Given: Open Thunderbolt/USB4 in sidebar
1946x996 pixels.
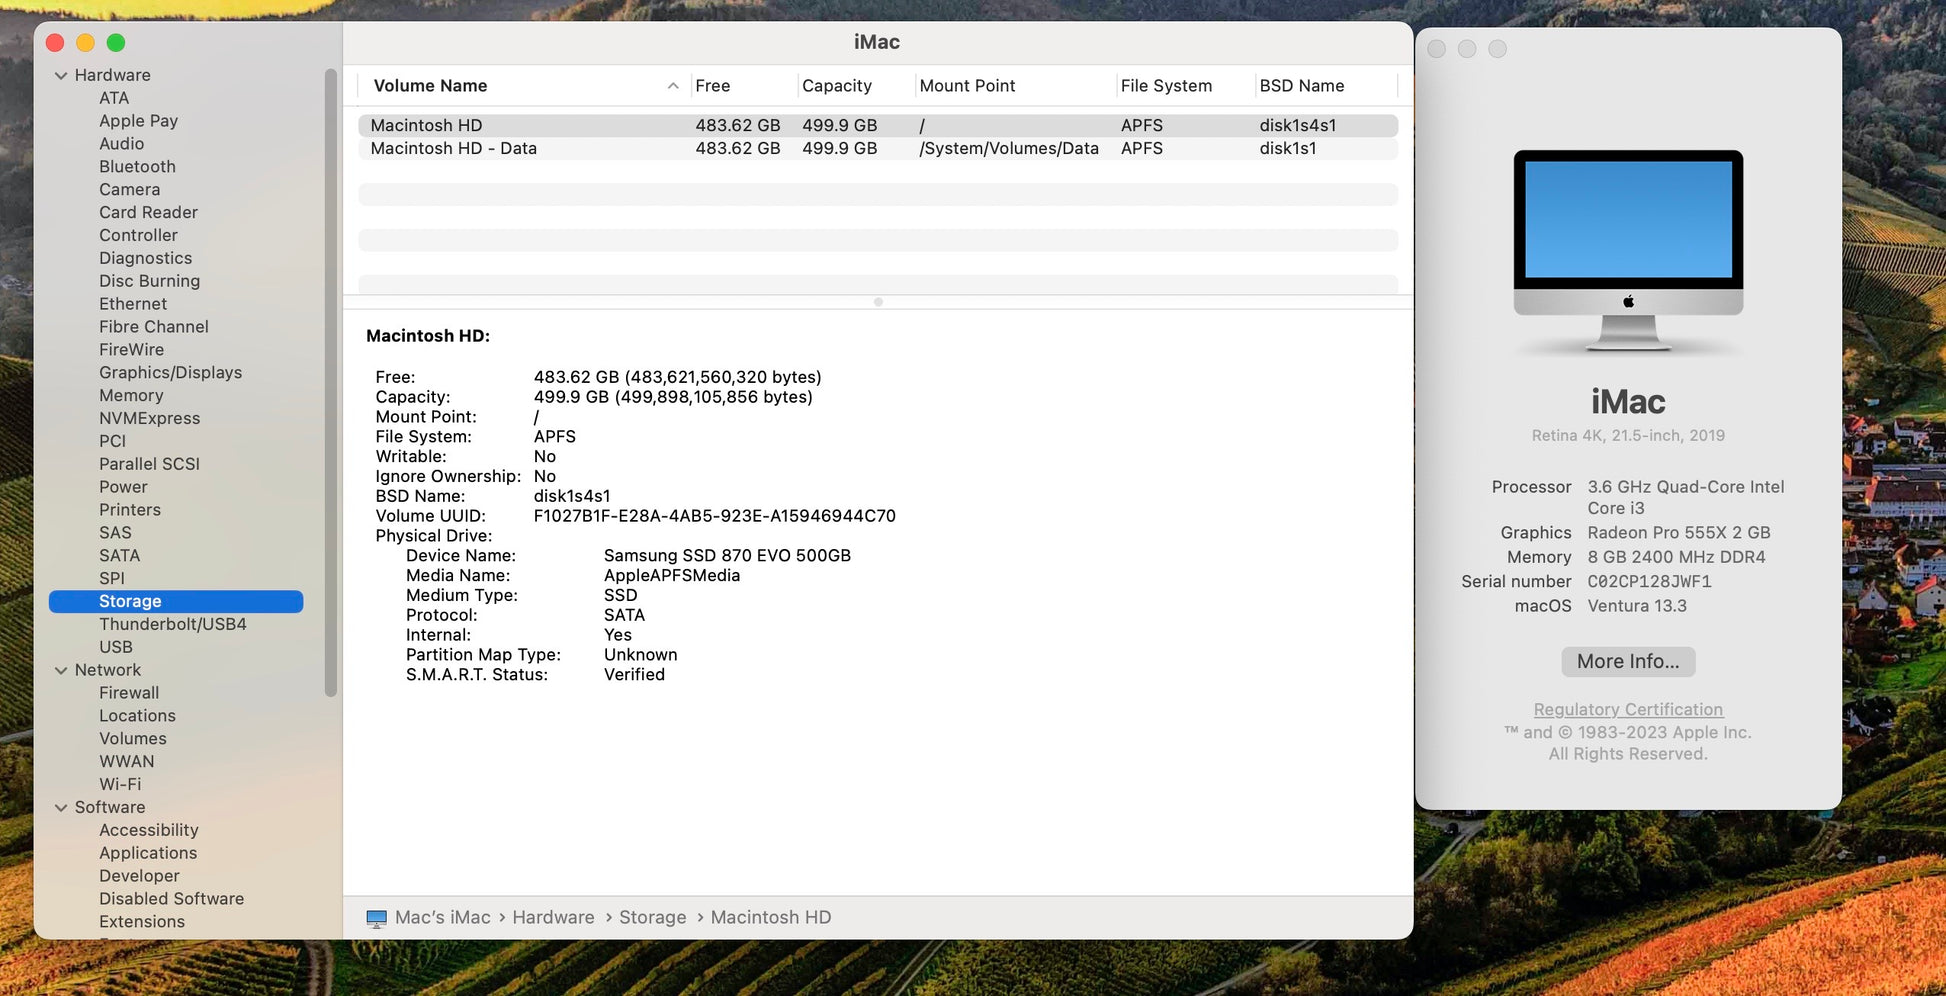Looking at the screenshot, I should [x=172, y=624].
